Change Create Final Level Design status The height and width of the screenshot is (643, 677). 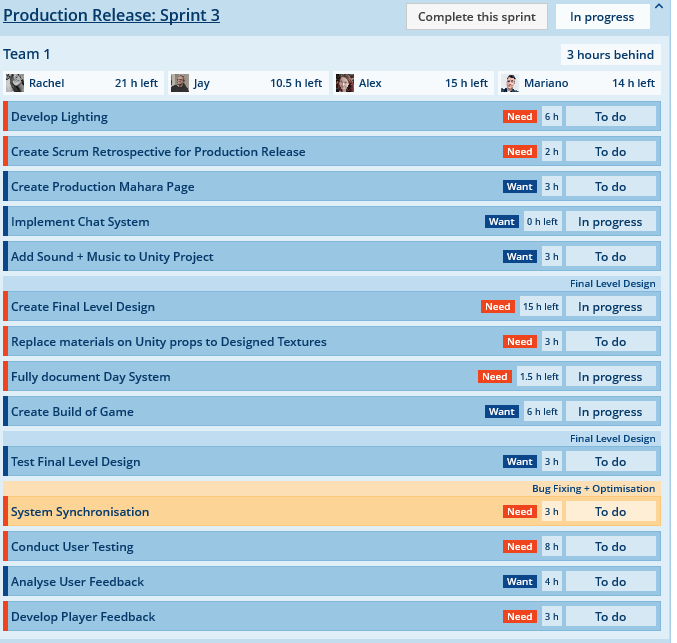611,307
